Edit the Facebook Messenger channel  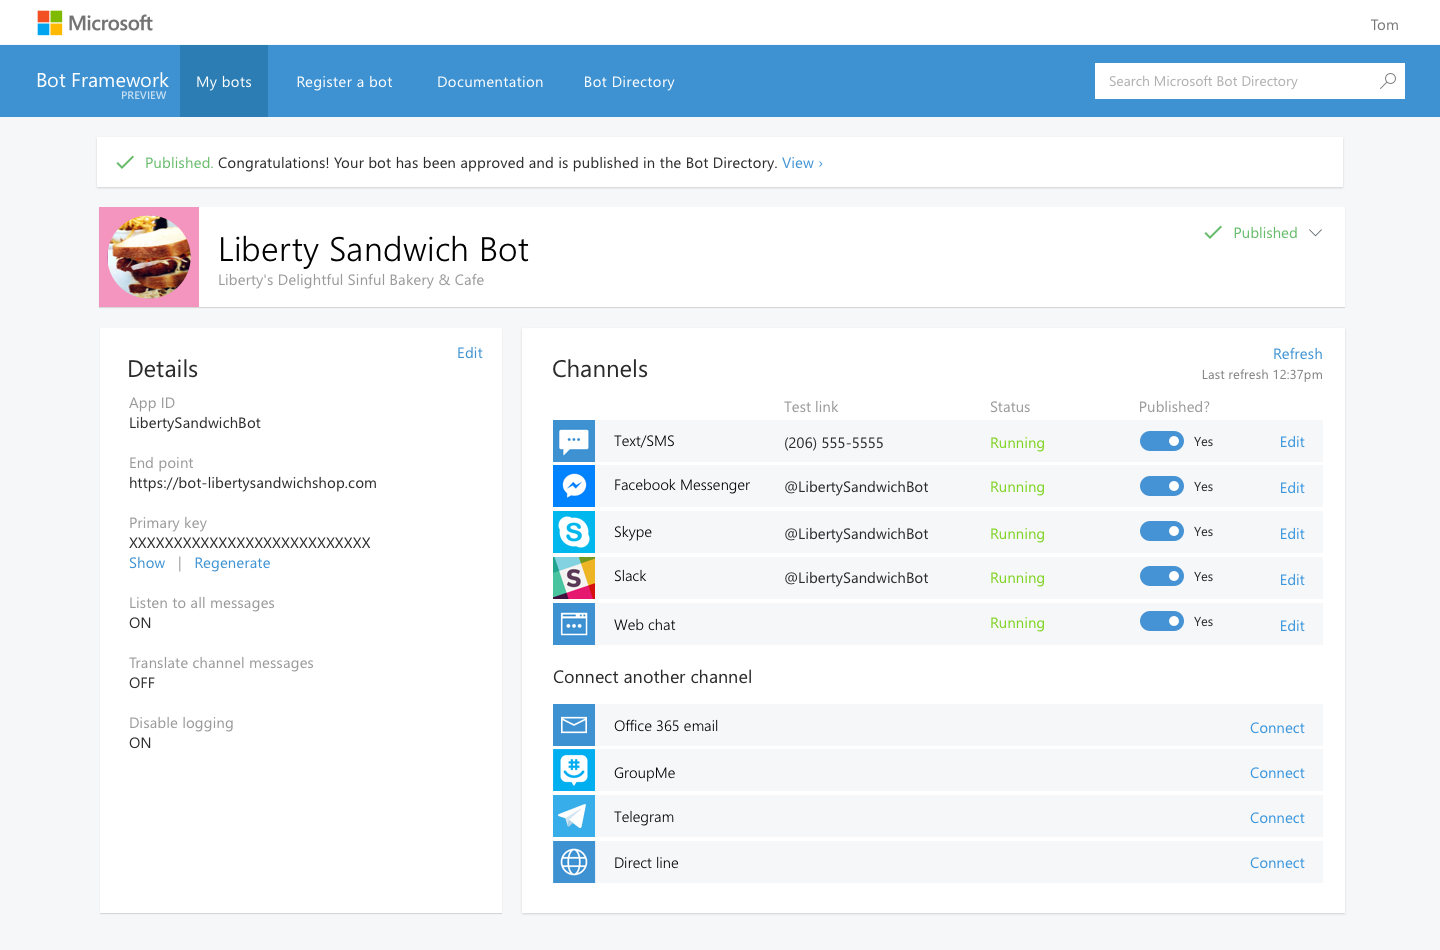[1292, 488]
